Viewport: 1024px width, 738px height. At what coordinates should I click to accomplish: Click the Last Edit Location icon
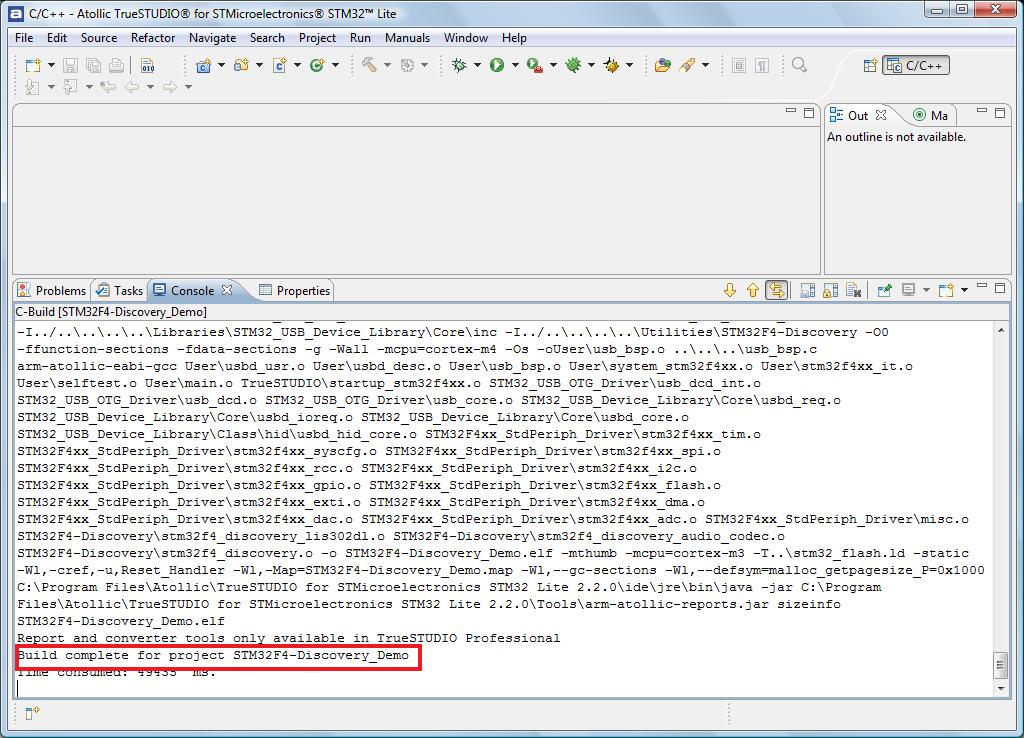(x=108, y=87)
